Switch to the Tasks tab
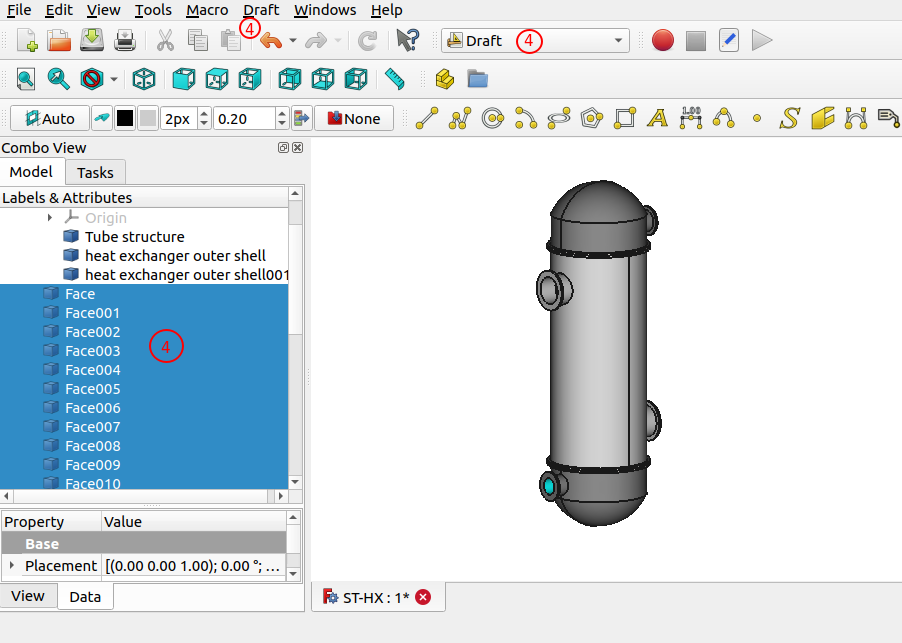The image size is (902, 643). tap(95, 172)
